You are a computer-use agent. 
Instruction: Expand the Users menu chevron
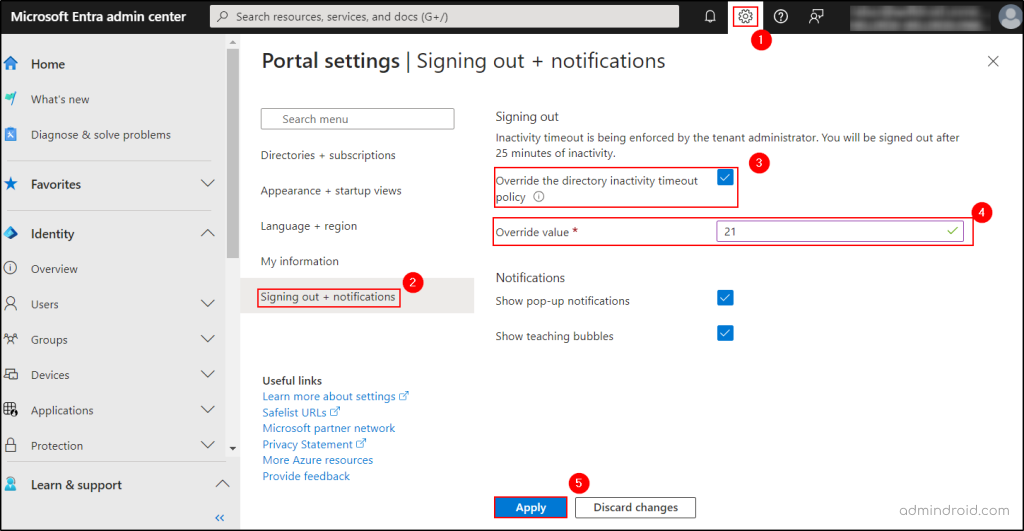[208, 304]
